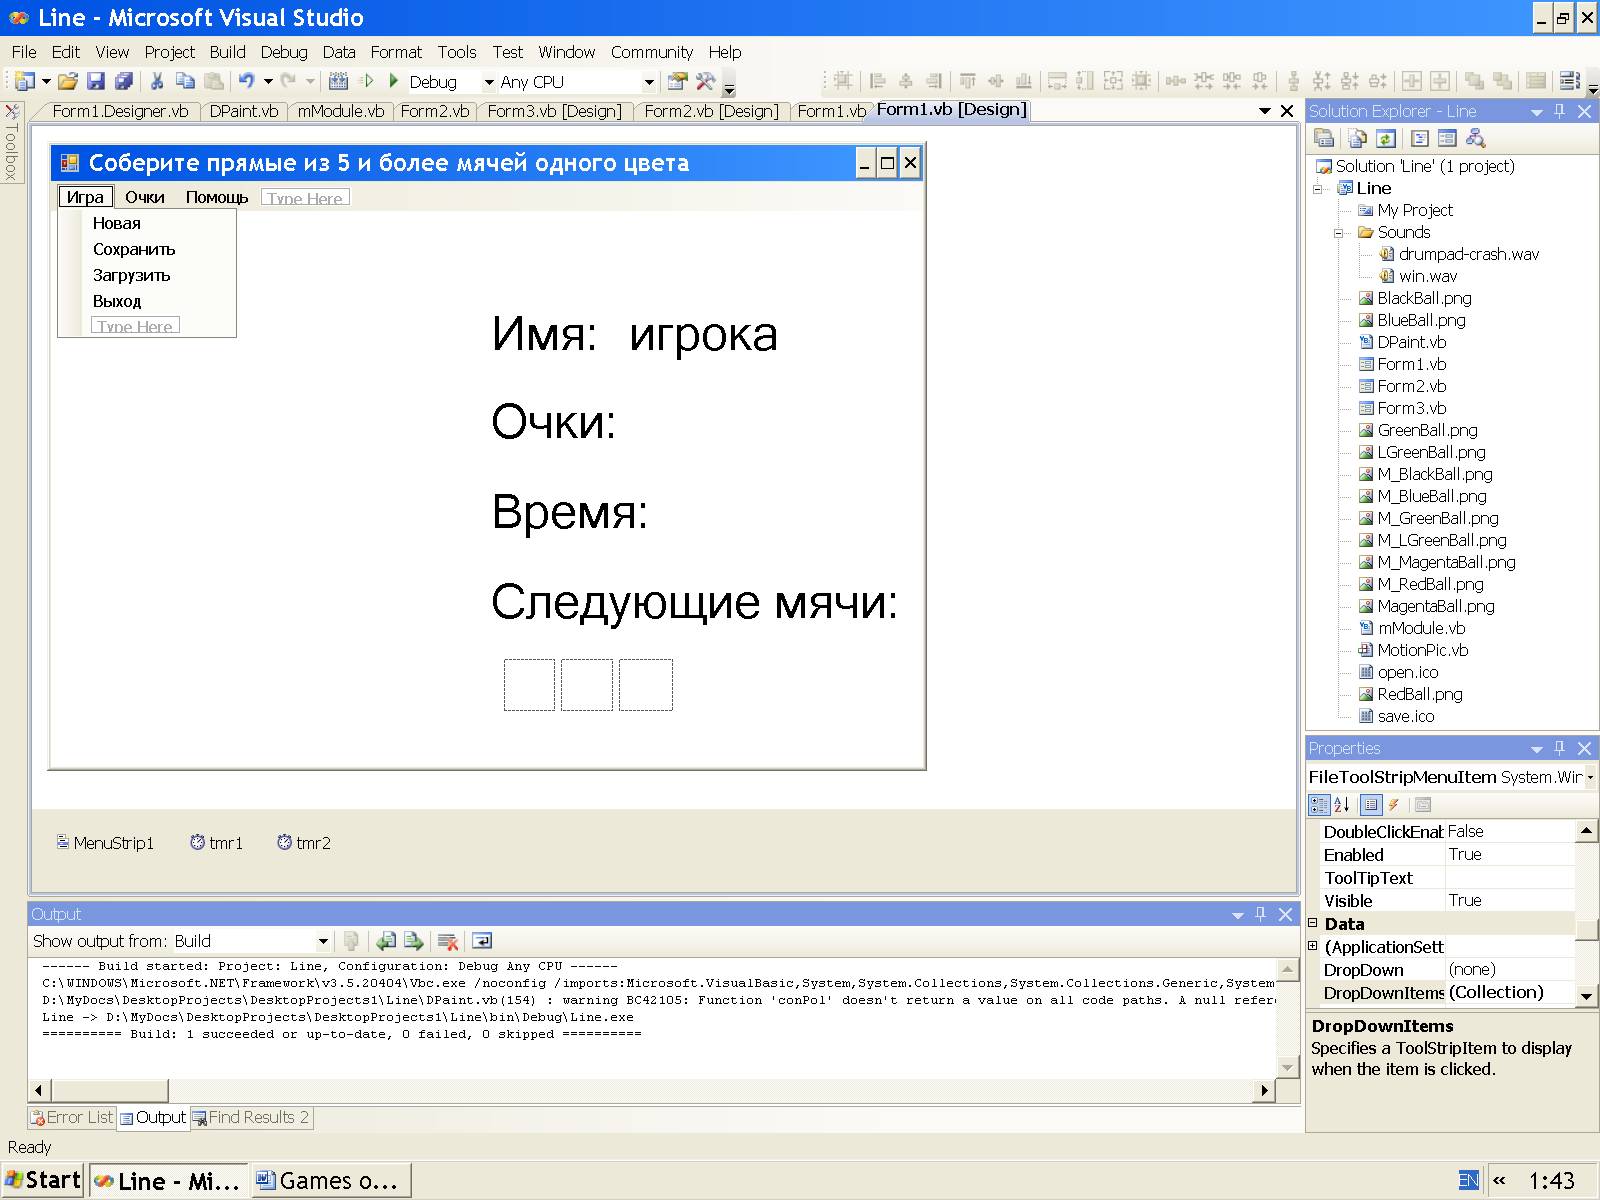Select mModule.vb in Solution Explorer

[1420, 628]
